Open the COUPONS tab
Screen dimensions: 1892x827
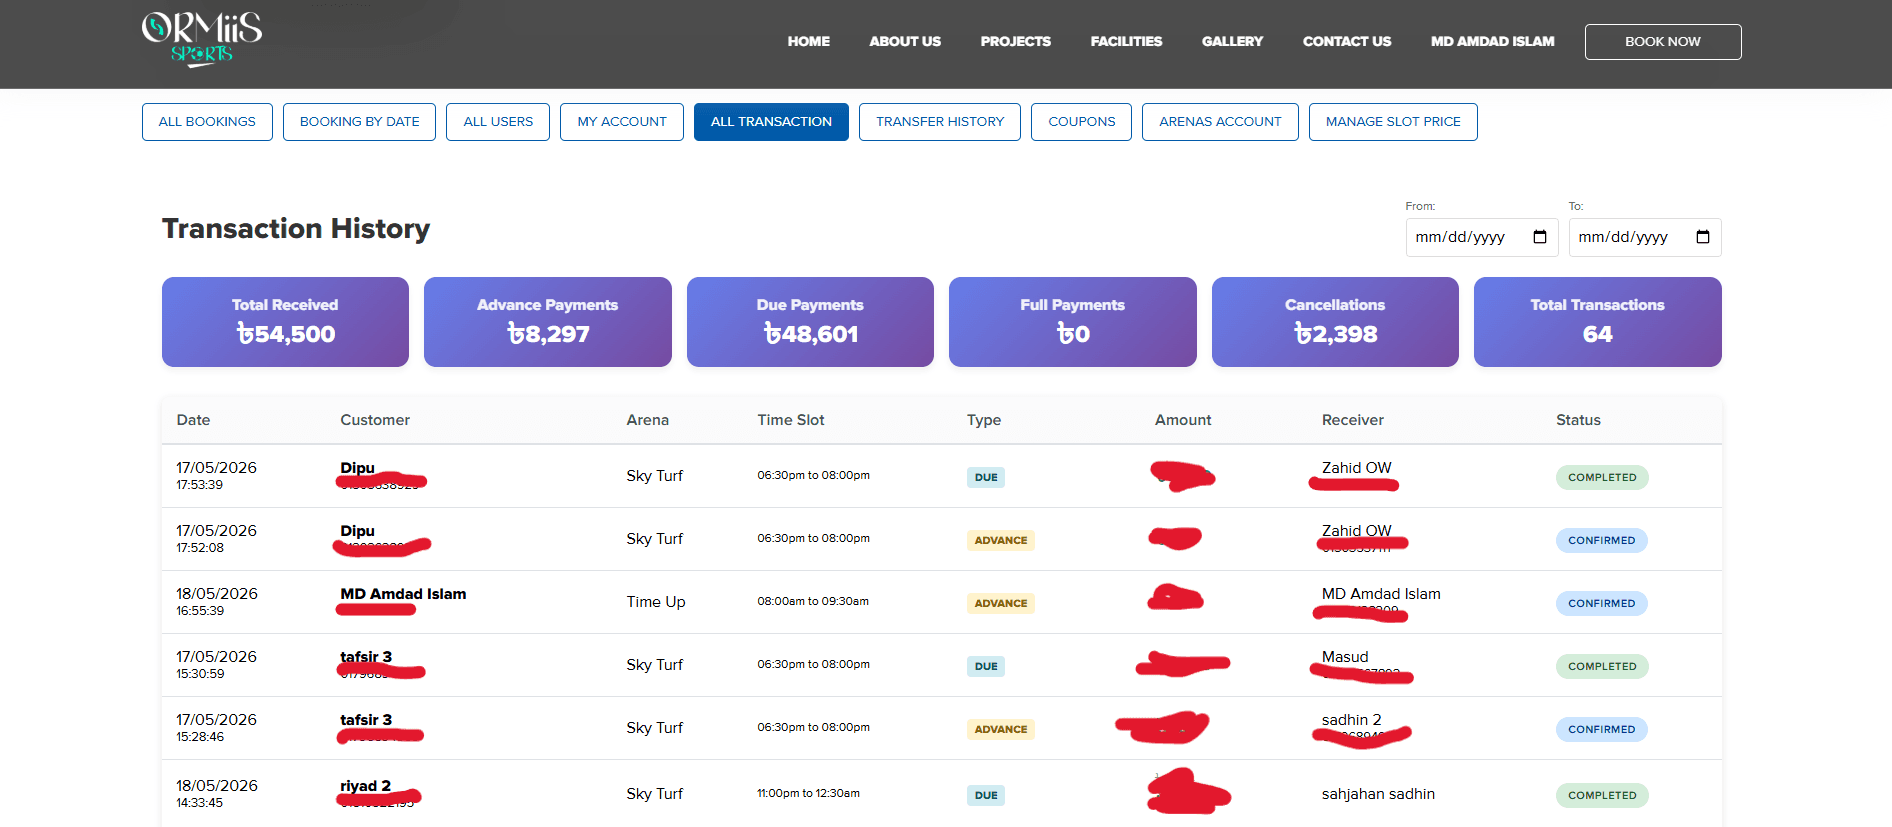[x=1081, y=122]
